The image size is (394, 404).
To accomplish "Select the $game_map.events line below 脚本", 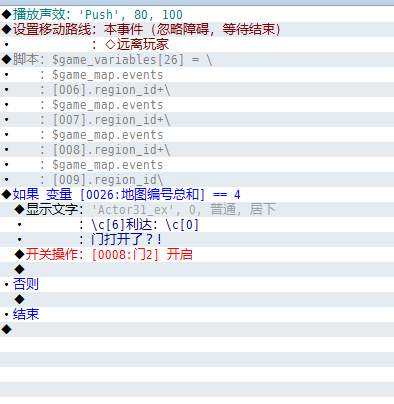I will (197, 74).
